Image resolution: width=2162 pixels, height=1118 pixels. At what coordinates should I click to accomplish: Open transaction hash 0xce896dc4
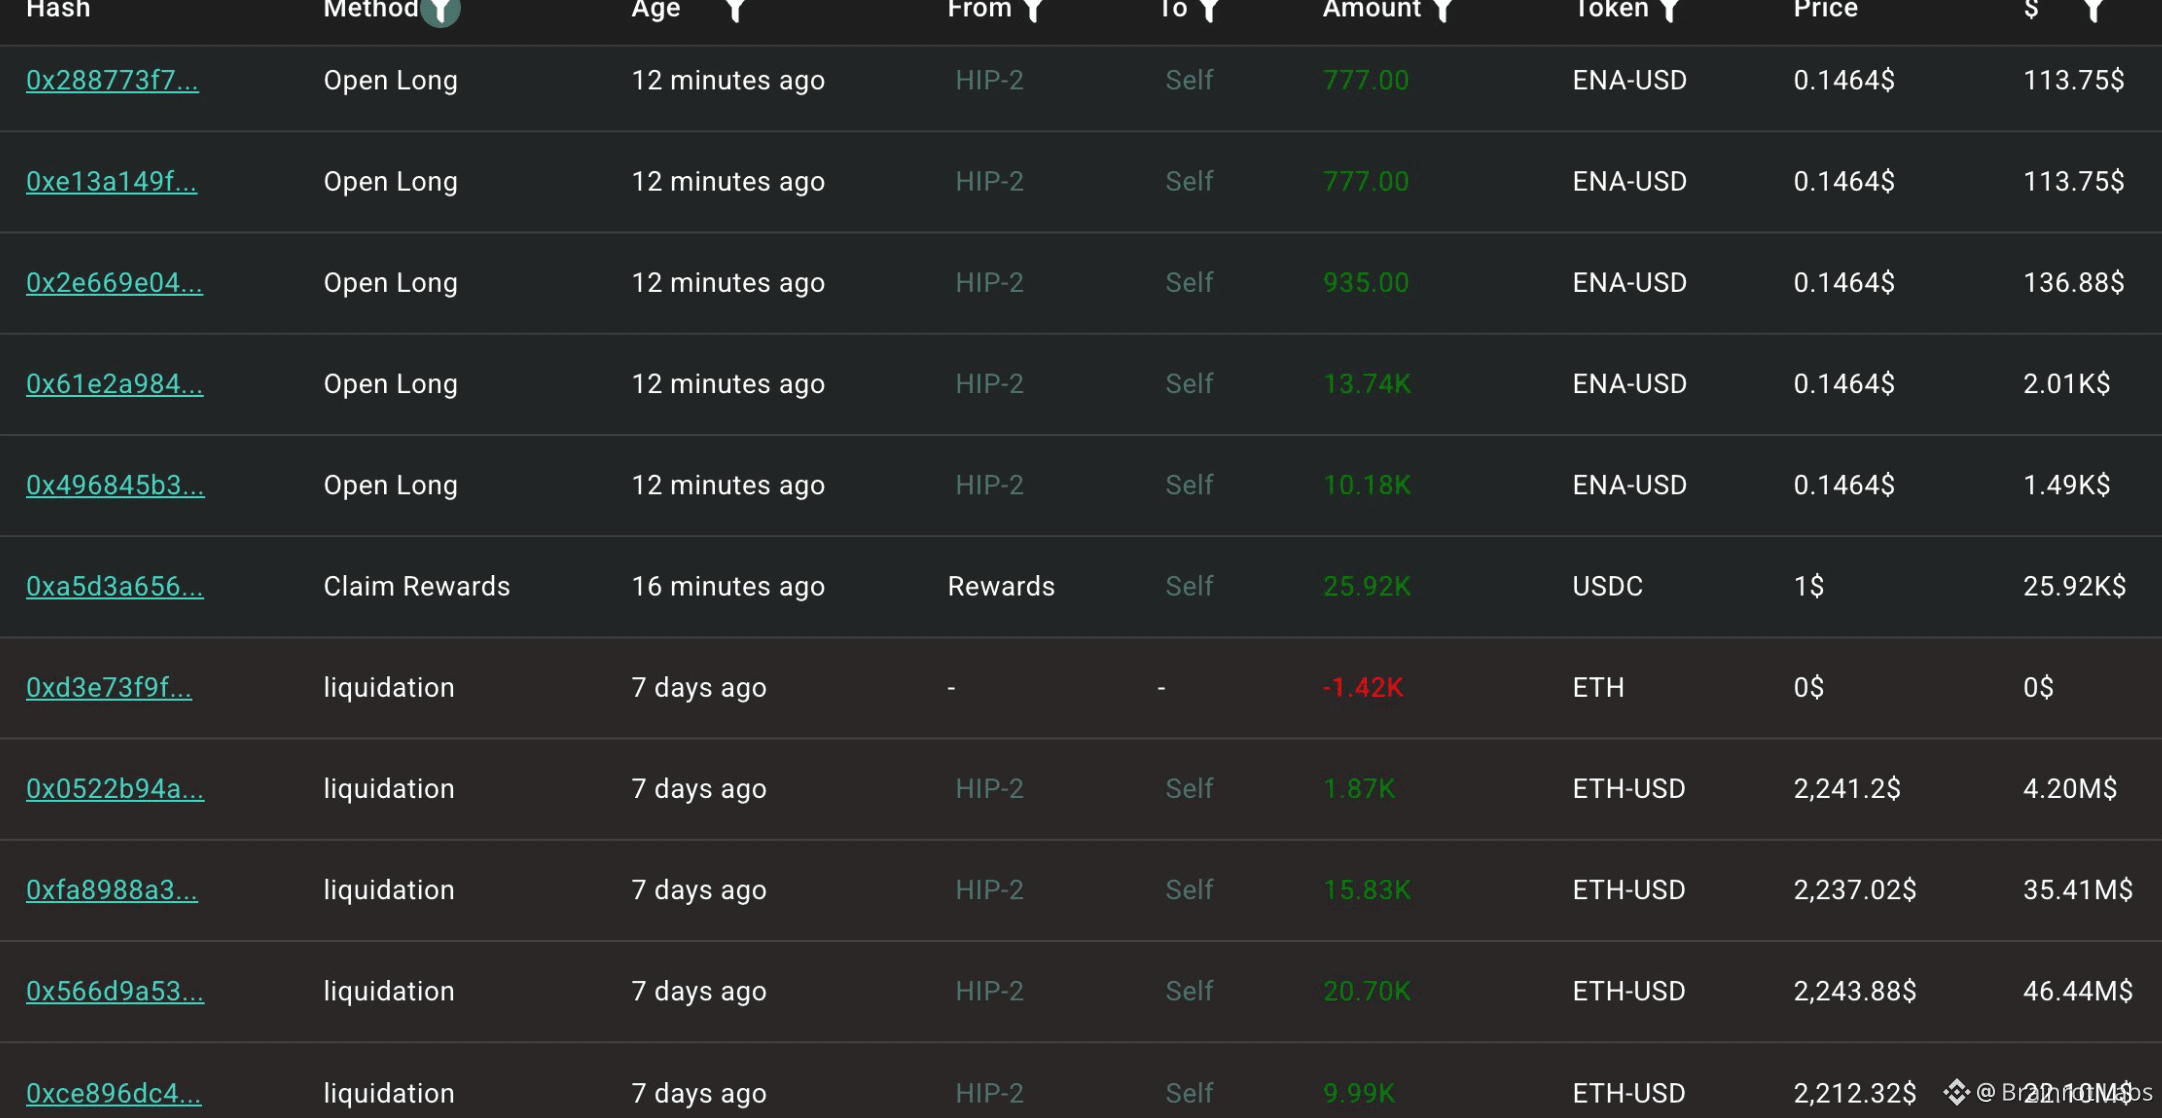pyautogui.click(x=114, y=1092)
